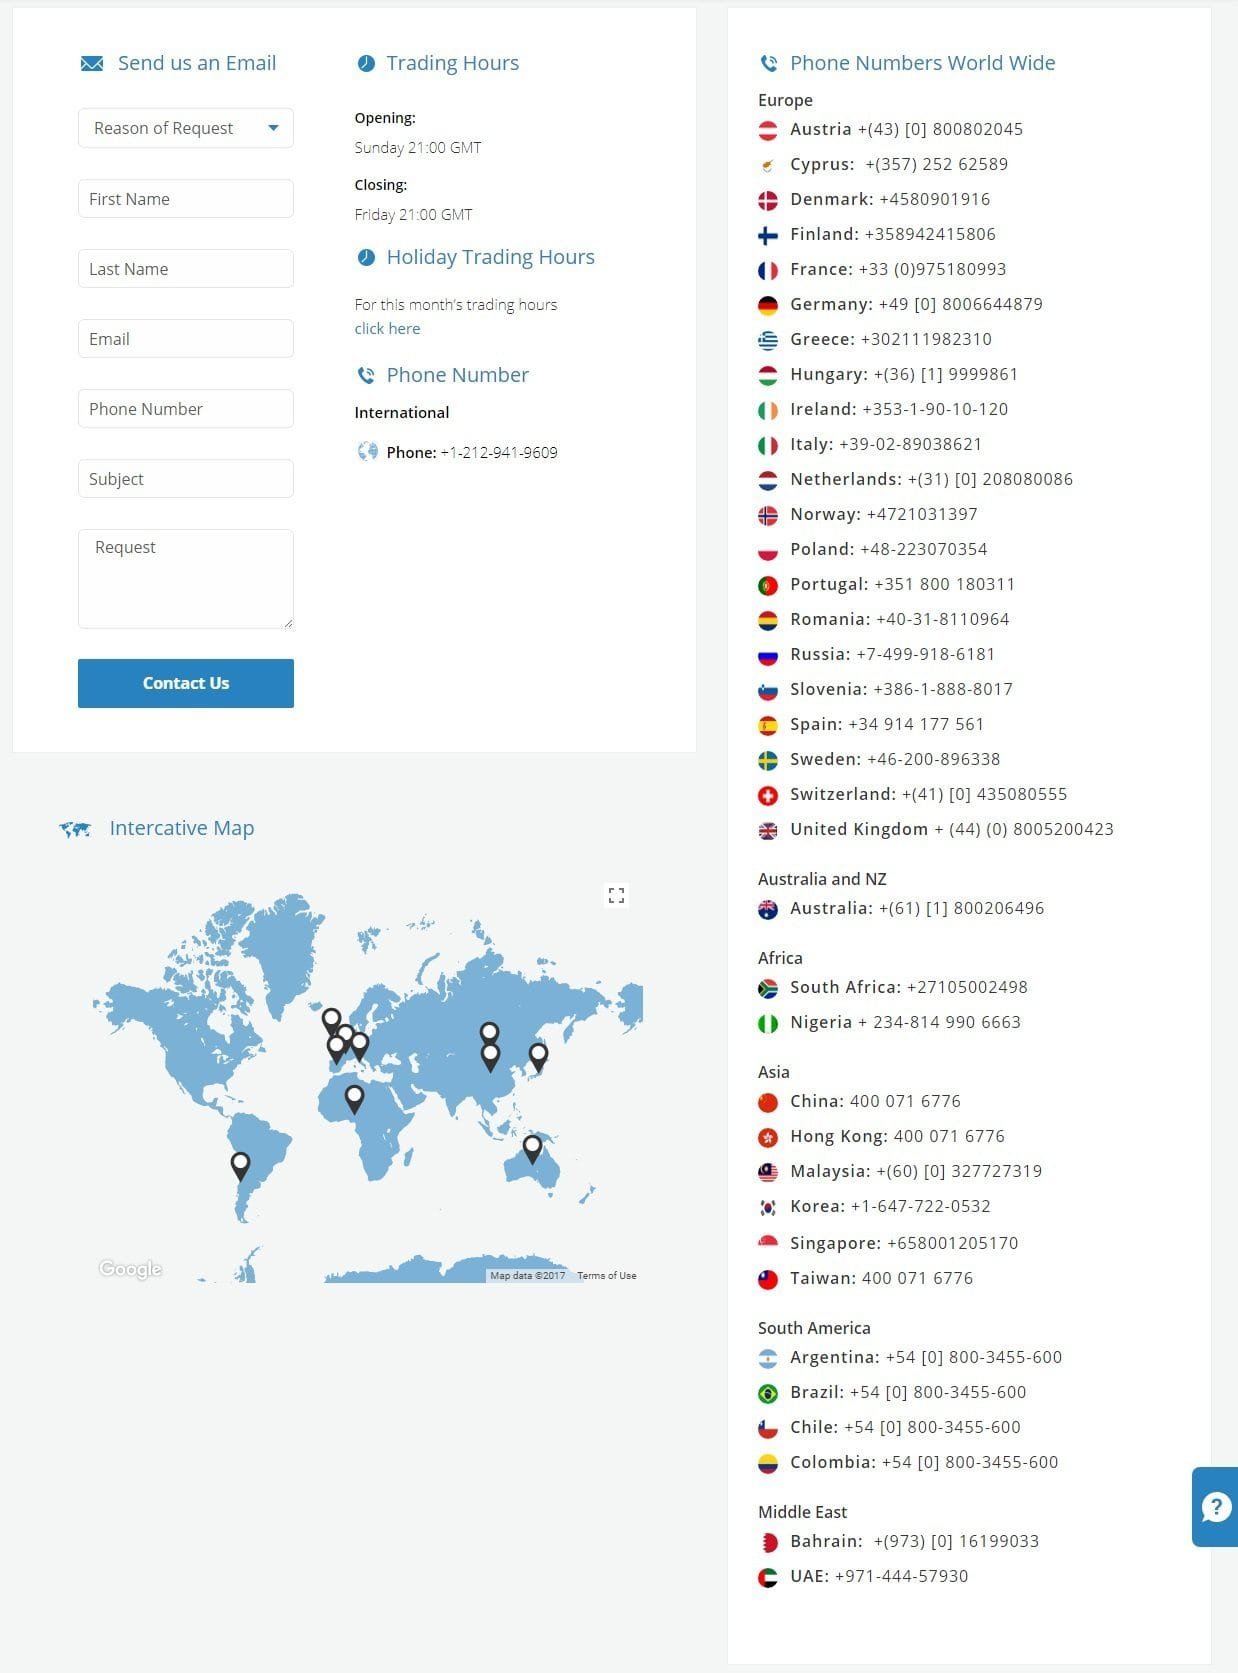Open the map Terms of Use link
Screen dimensions: 1238x1673
[606, 1275]
